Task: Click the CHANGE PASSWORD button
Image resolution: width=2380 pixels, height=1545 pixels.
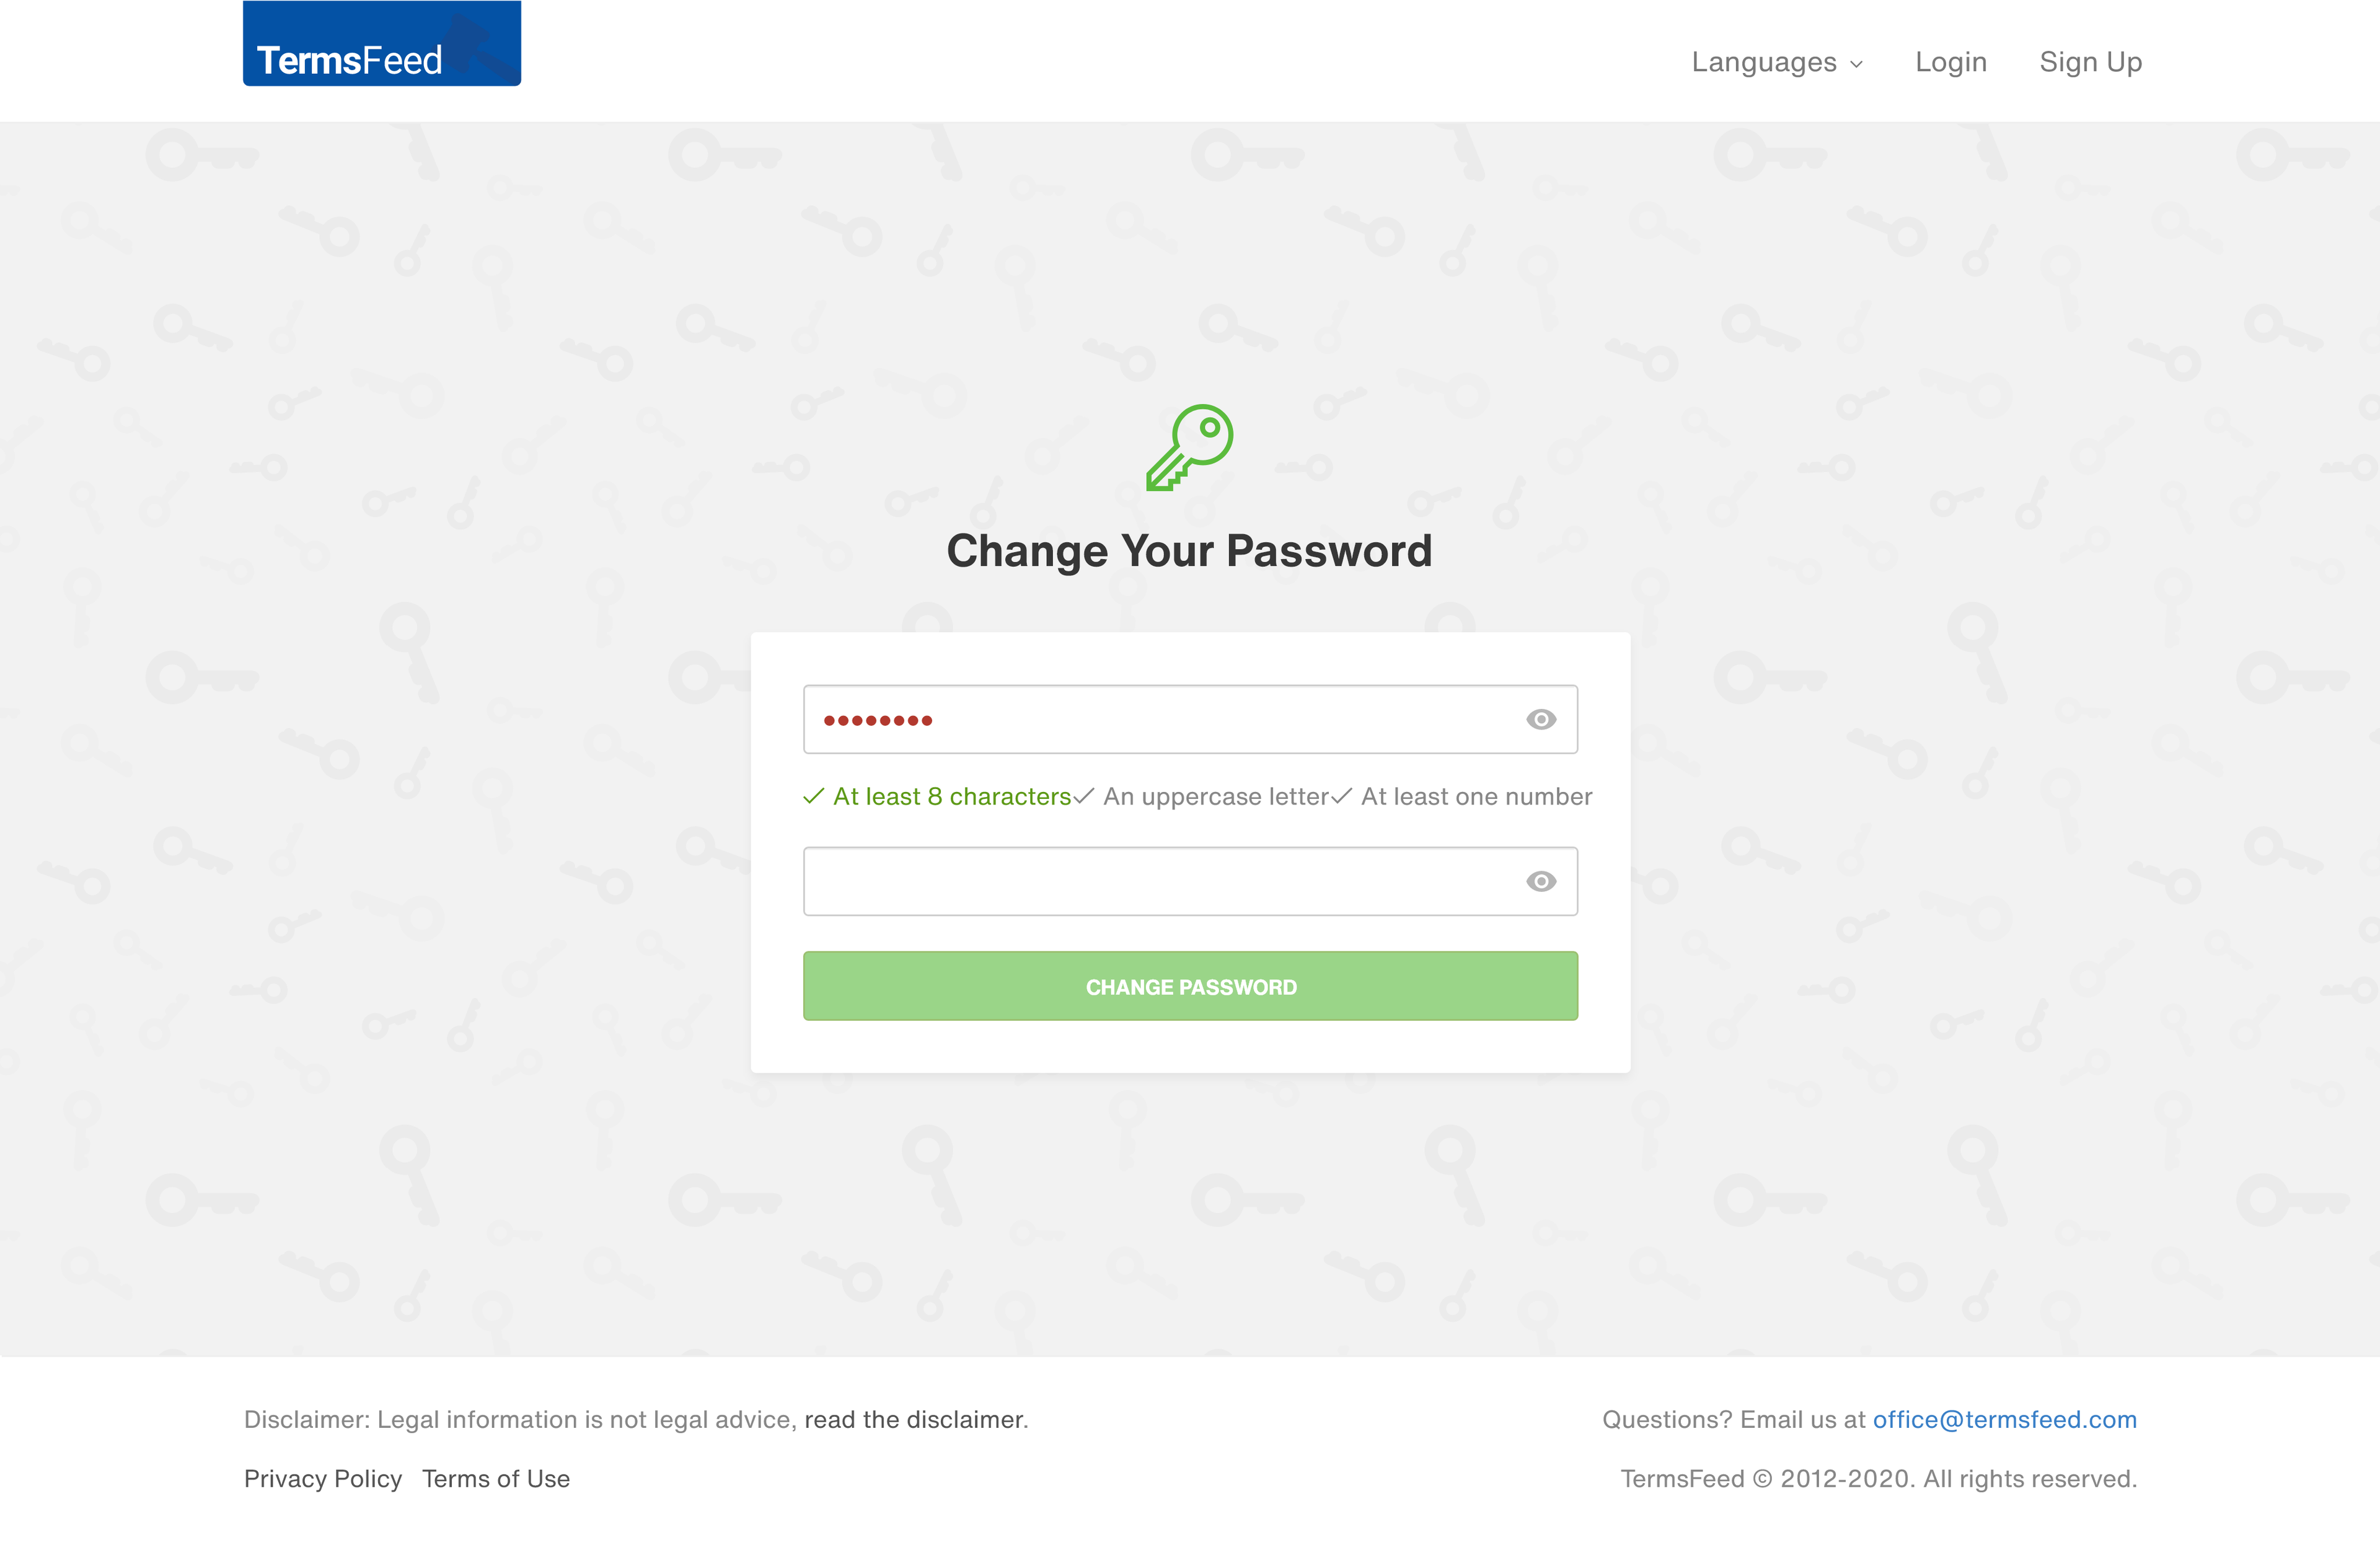Action: (1190, 986)
